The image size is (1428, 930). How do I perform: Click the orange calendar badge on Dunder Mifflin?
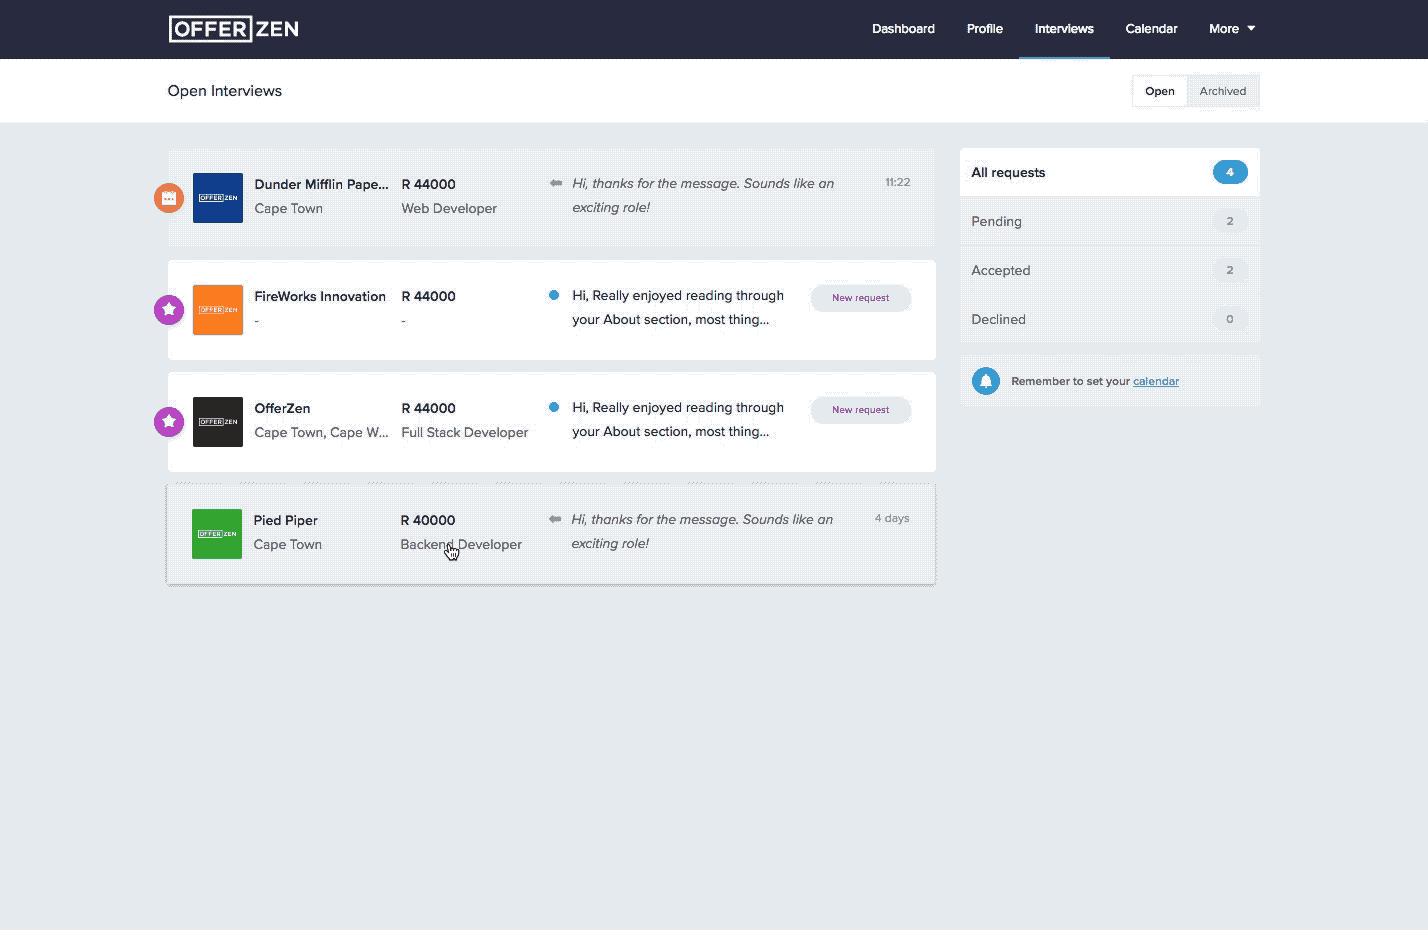tap(169, 198)
